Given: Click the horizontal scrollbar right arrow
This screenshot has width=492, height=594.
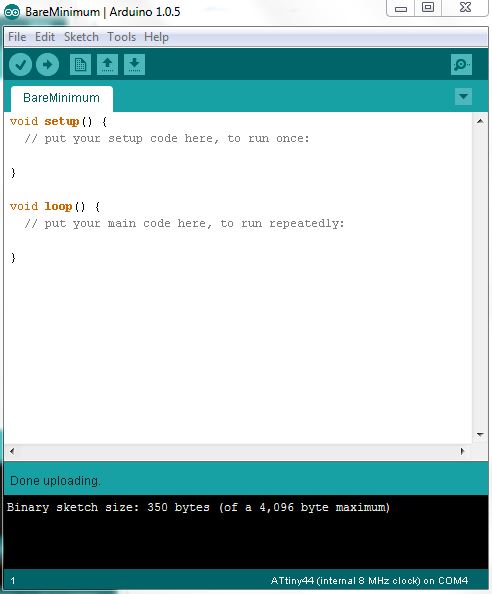Looking at the screenshot, I should [462, 451].
